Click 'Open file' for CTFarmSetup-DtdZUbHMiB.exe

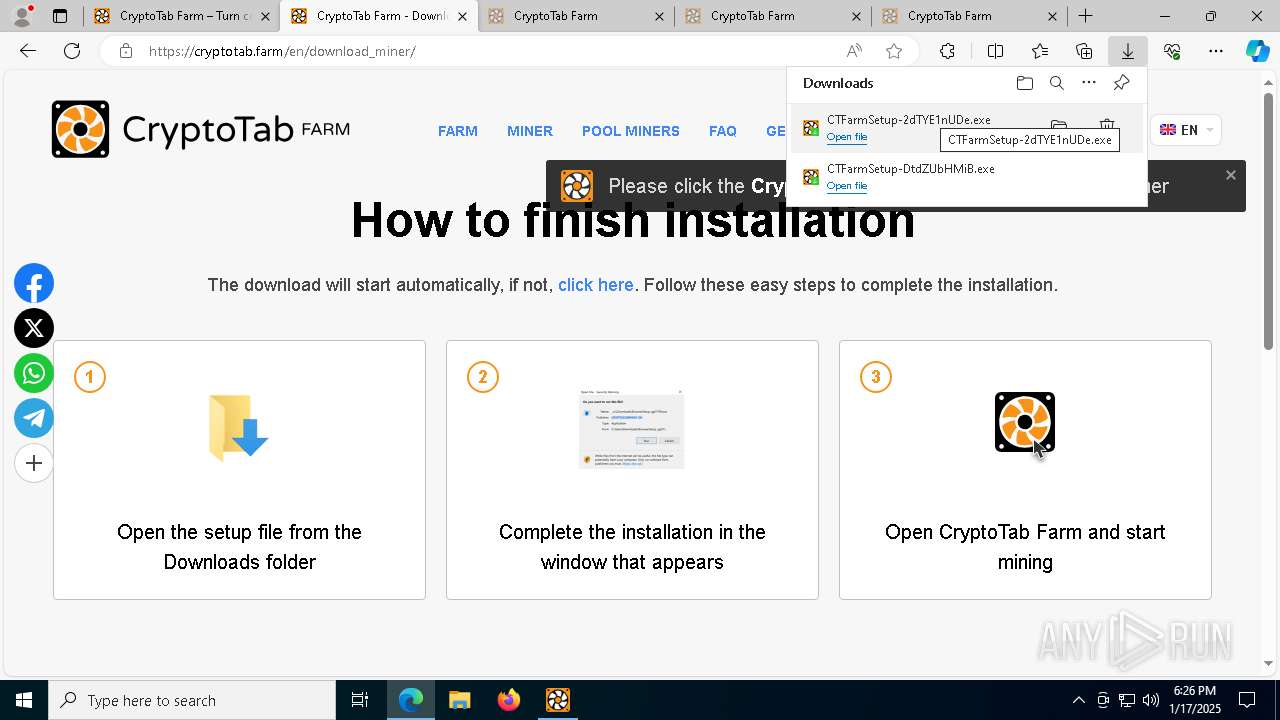pyautogui.click(x=847, y=186)
